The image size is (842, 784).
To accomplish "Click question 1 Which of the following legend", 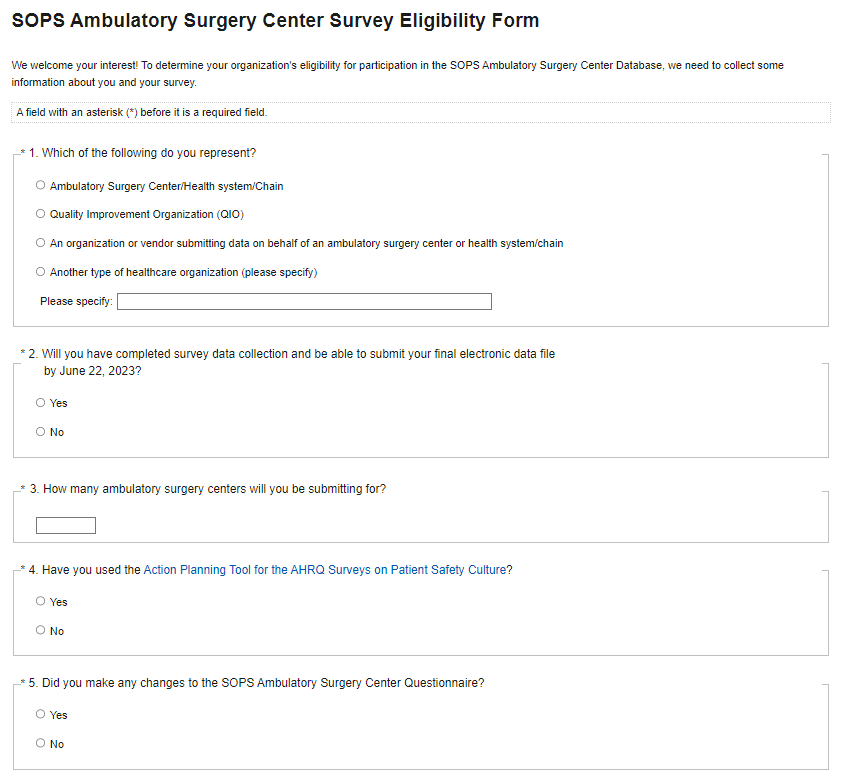I will click(140, 153).
